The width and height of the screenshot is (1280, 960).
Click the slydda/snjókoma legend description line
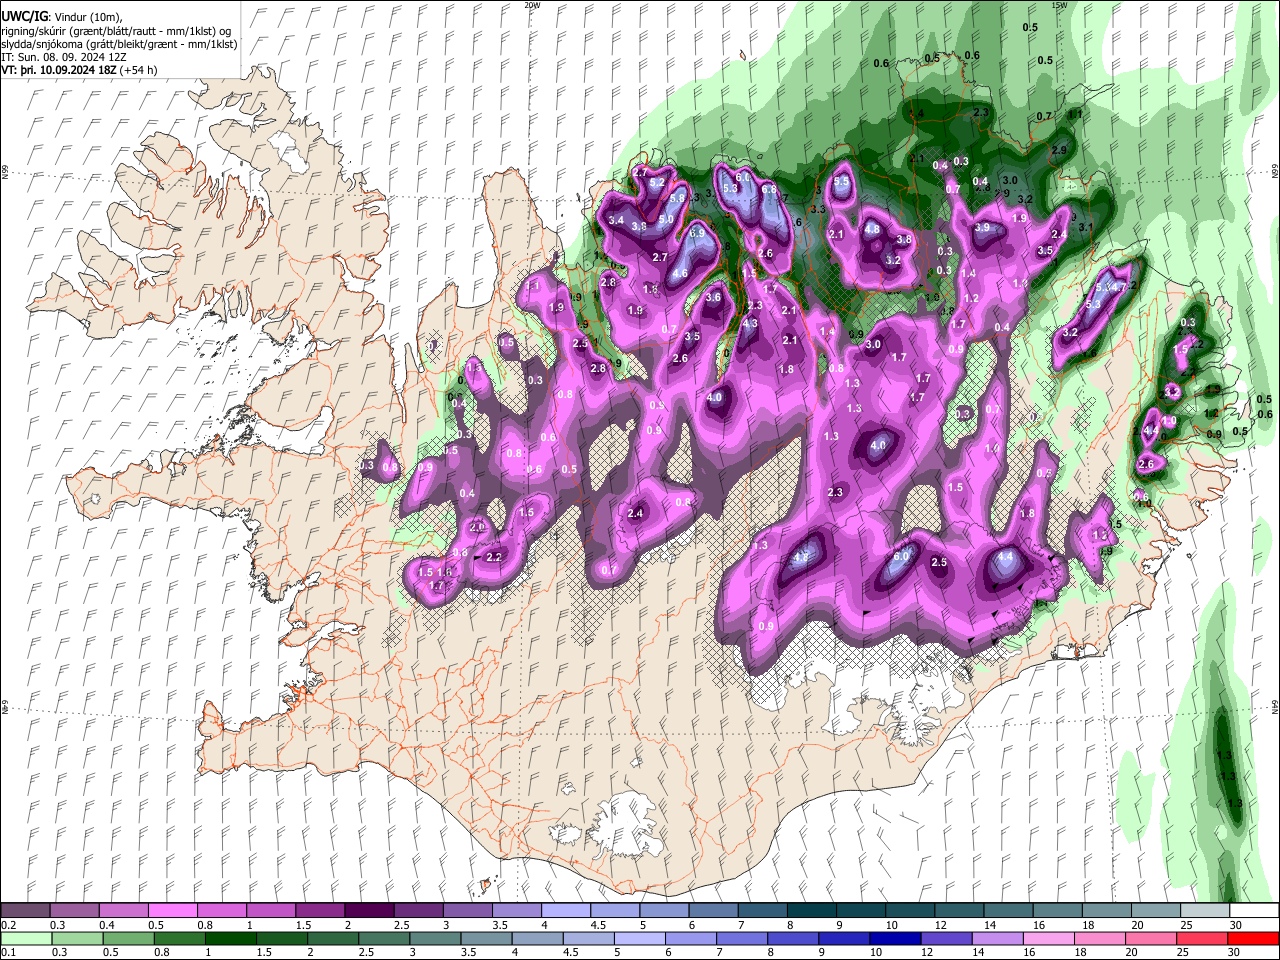(x=119, y=44)
